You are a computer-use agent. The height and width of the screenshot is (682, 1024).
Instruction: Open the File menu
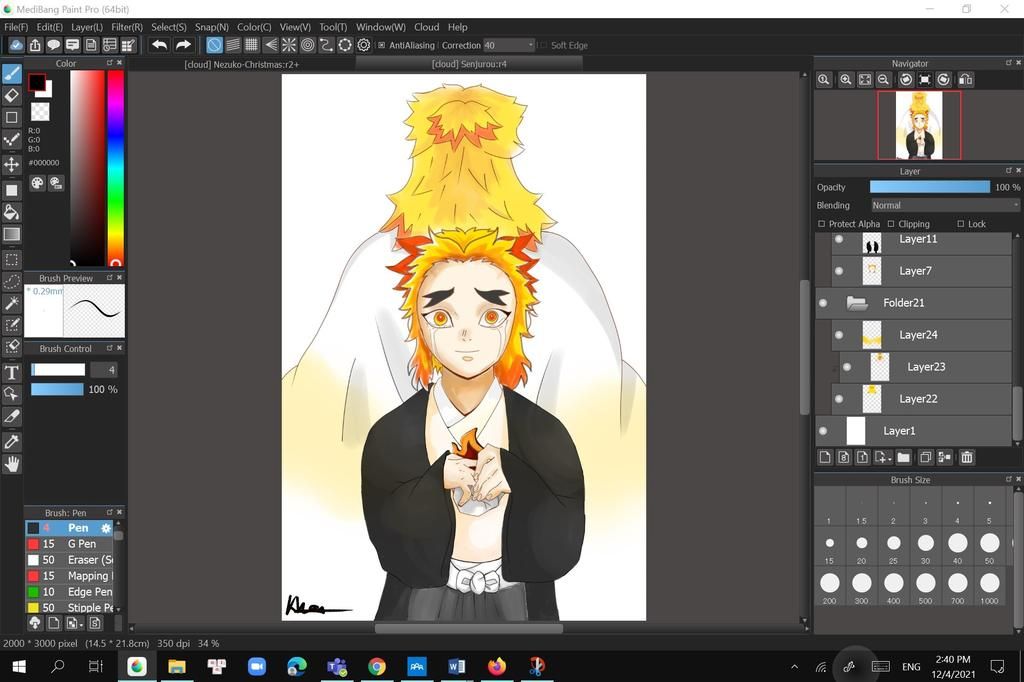click(16, 27)
